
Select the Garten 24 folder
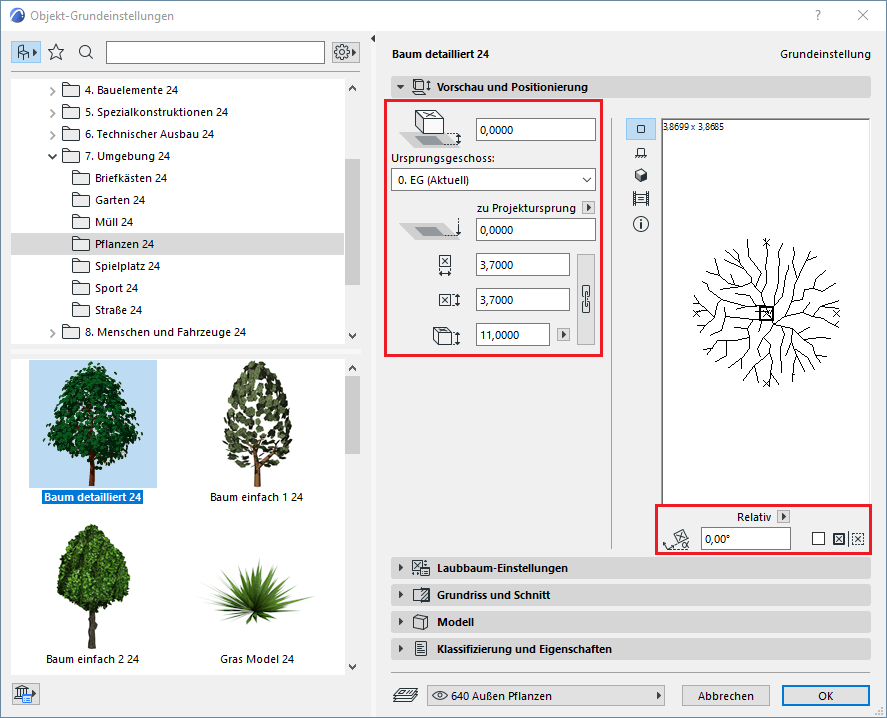point(120,200)
